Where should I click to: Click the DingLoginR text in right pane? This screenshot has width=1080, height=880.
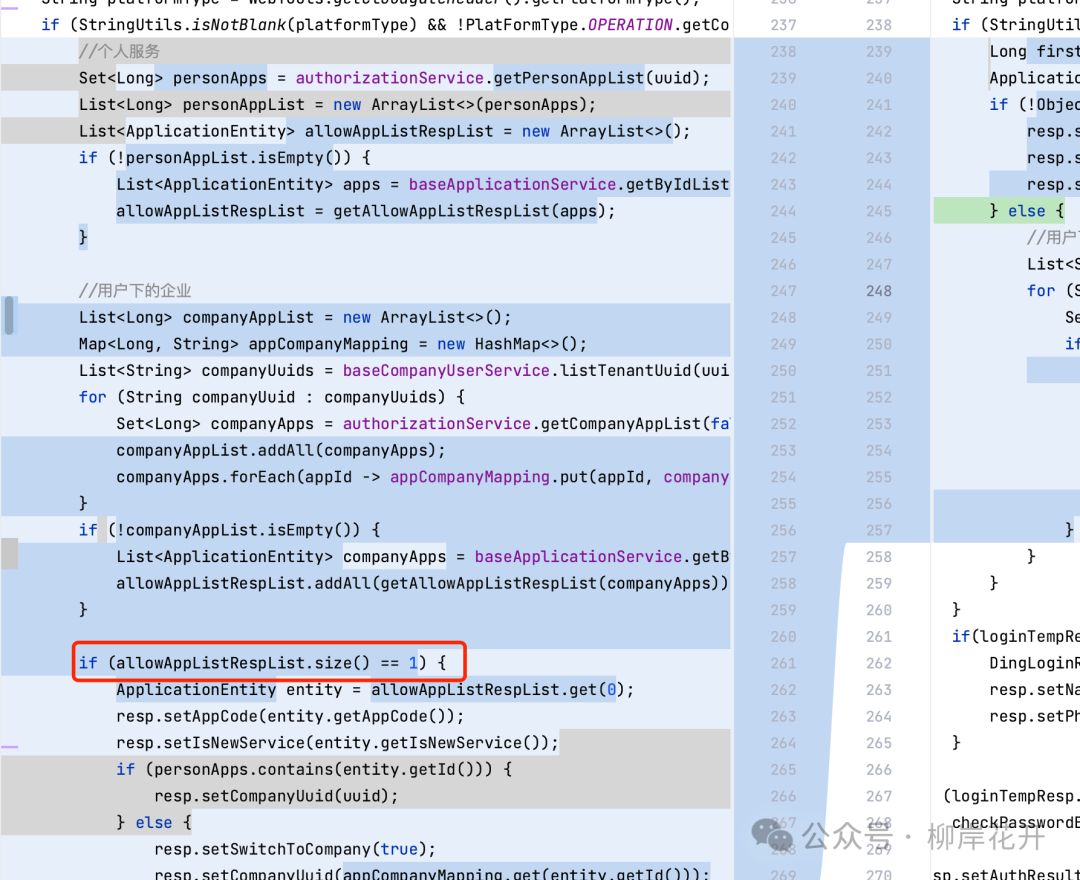[x=1034, y=663]
